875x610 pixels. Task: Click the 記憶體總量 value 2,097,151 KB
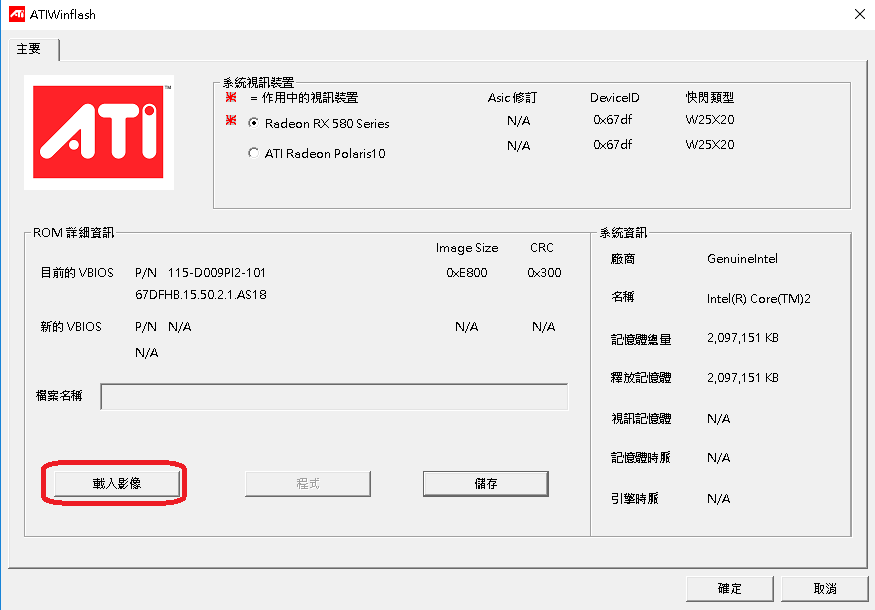(x=742, y=338)
